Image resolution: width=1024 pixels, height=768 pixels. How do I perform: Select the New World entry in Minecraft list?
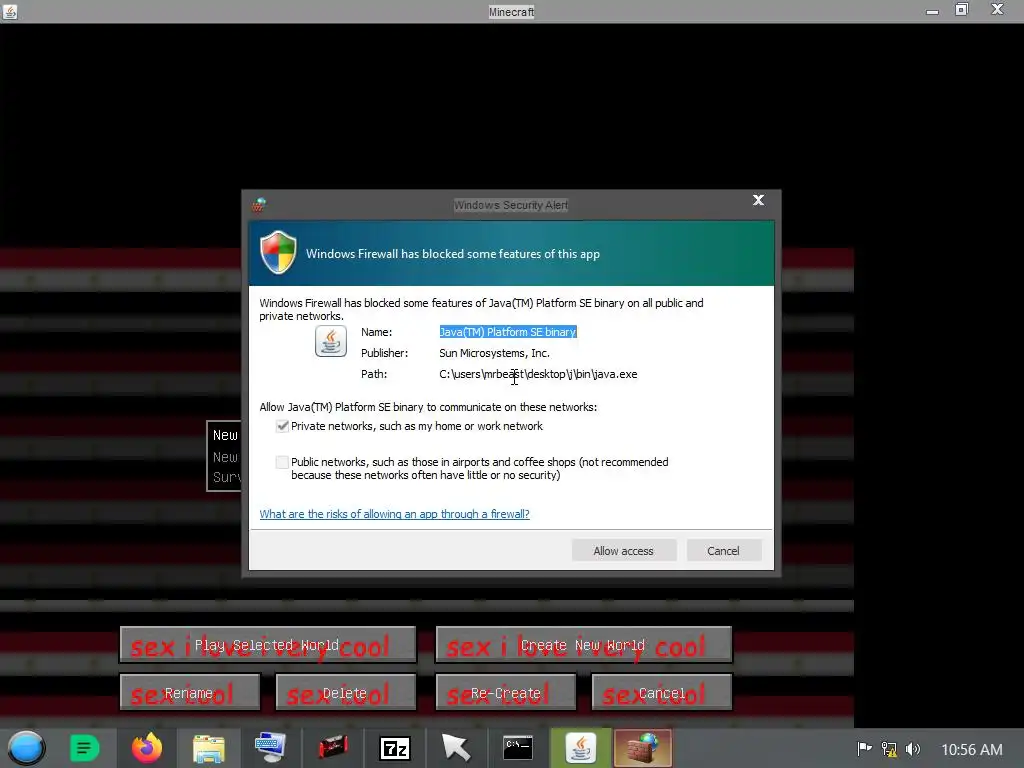pyautogui.click(x=225, y=456)
